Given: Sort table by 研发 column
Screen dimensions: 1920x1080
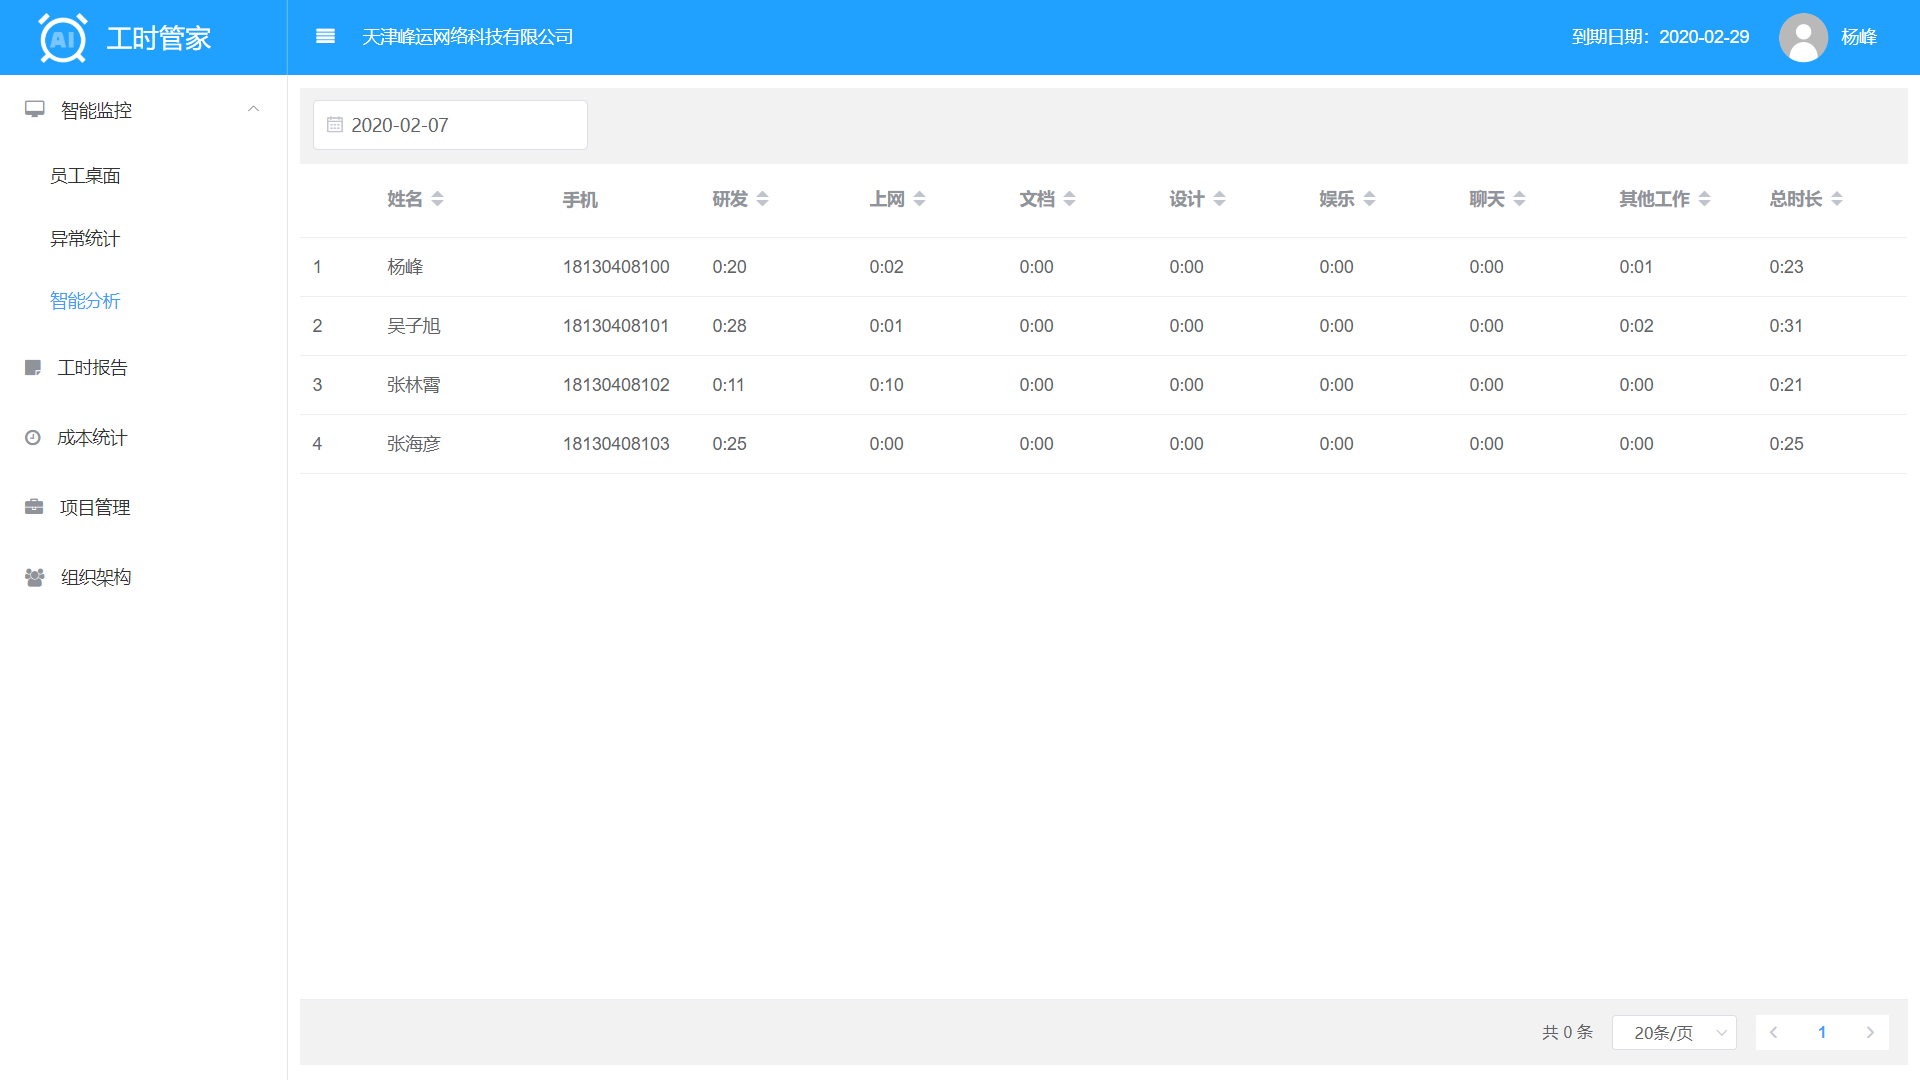Looking at the screenshot, I should pos(762,199).
